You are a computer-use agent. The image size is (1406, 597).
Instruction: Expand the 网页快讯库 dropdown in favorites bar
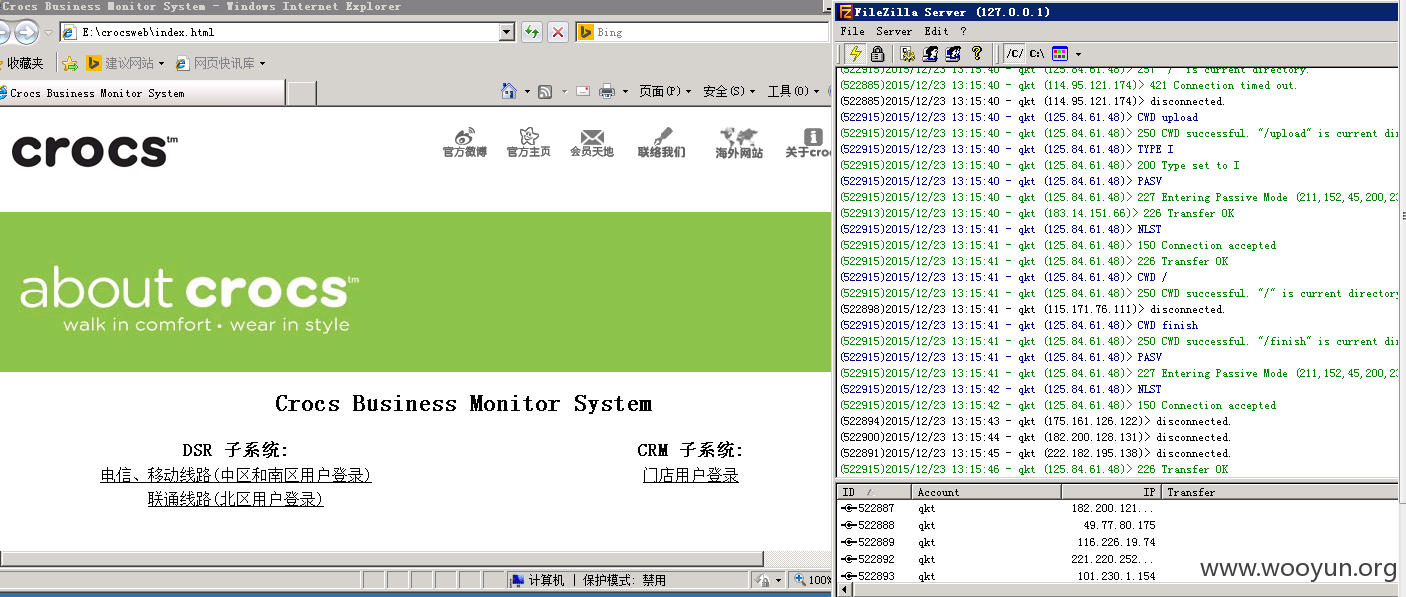pos(262,64)
